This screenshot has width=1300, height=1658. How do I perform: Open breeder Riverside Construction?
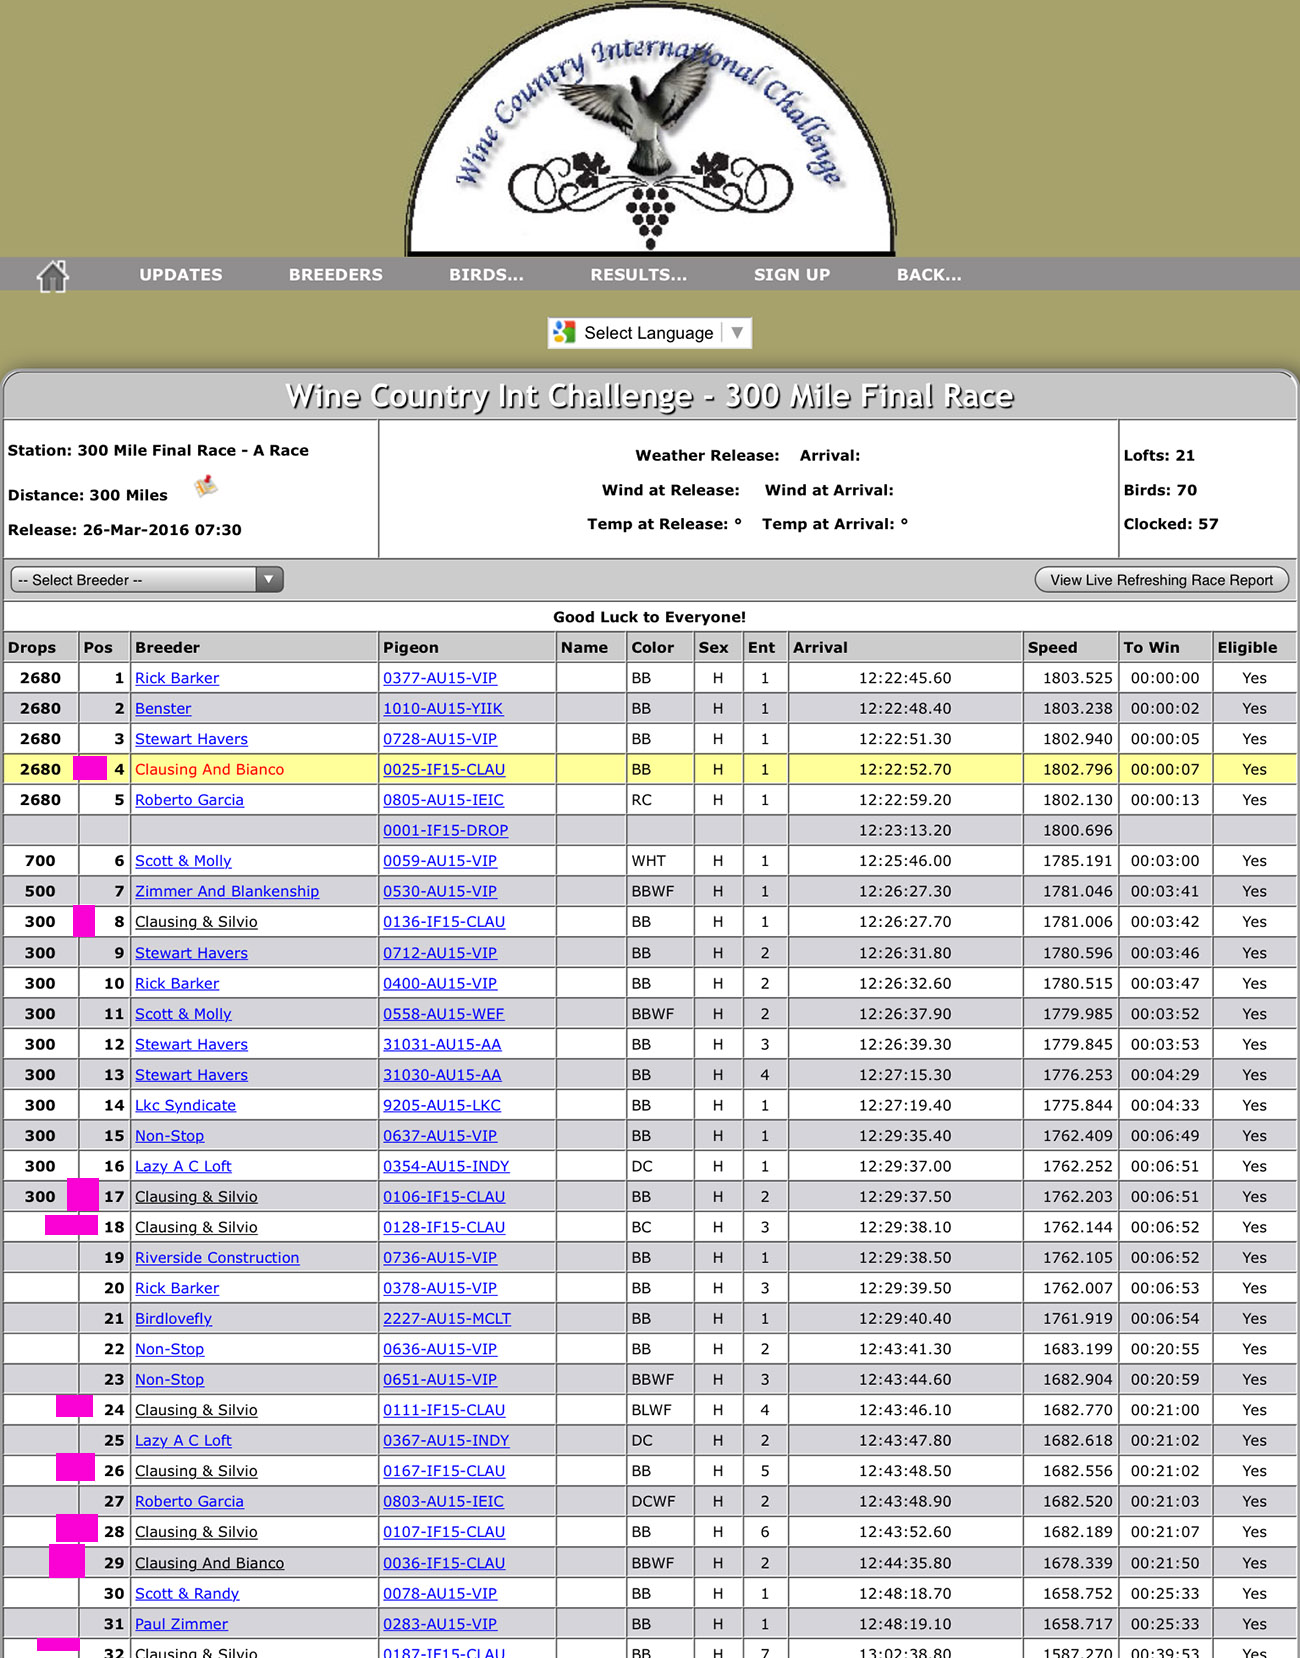217,1257
